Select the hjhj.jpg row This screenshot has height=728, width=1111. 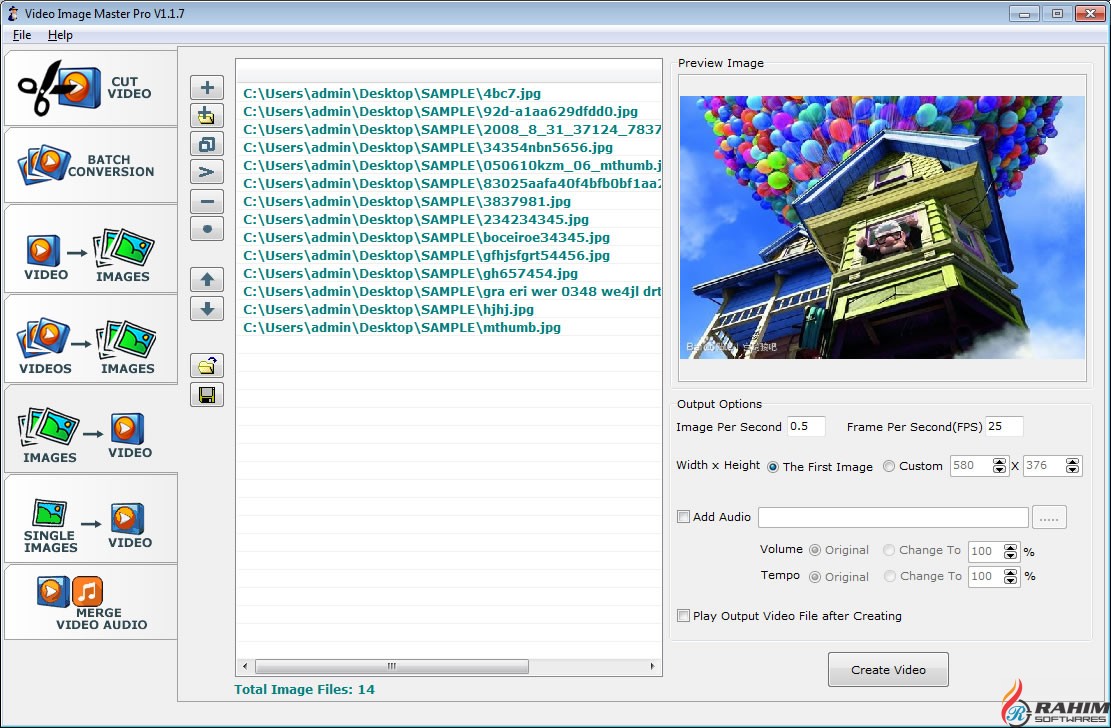(x=449, y=310)
